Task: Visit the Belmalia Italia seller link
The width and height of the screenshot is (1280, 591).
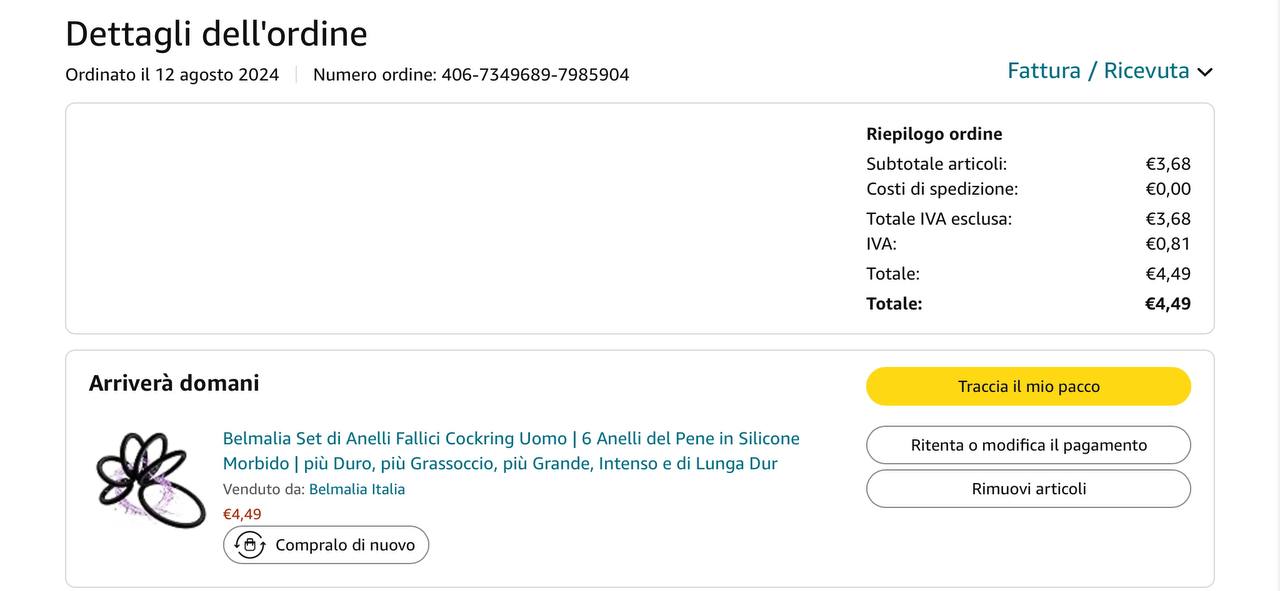Action: coord(357,489)
